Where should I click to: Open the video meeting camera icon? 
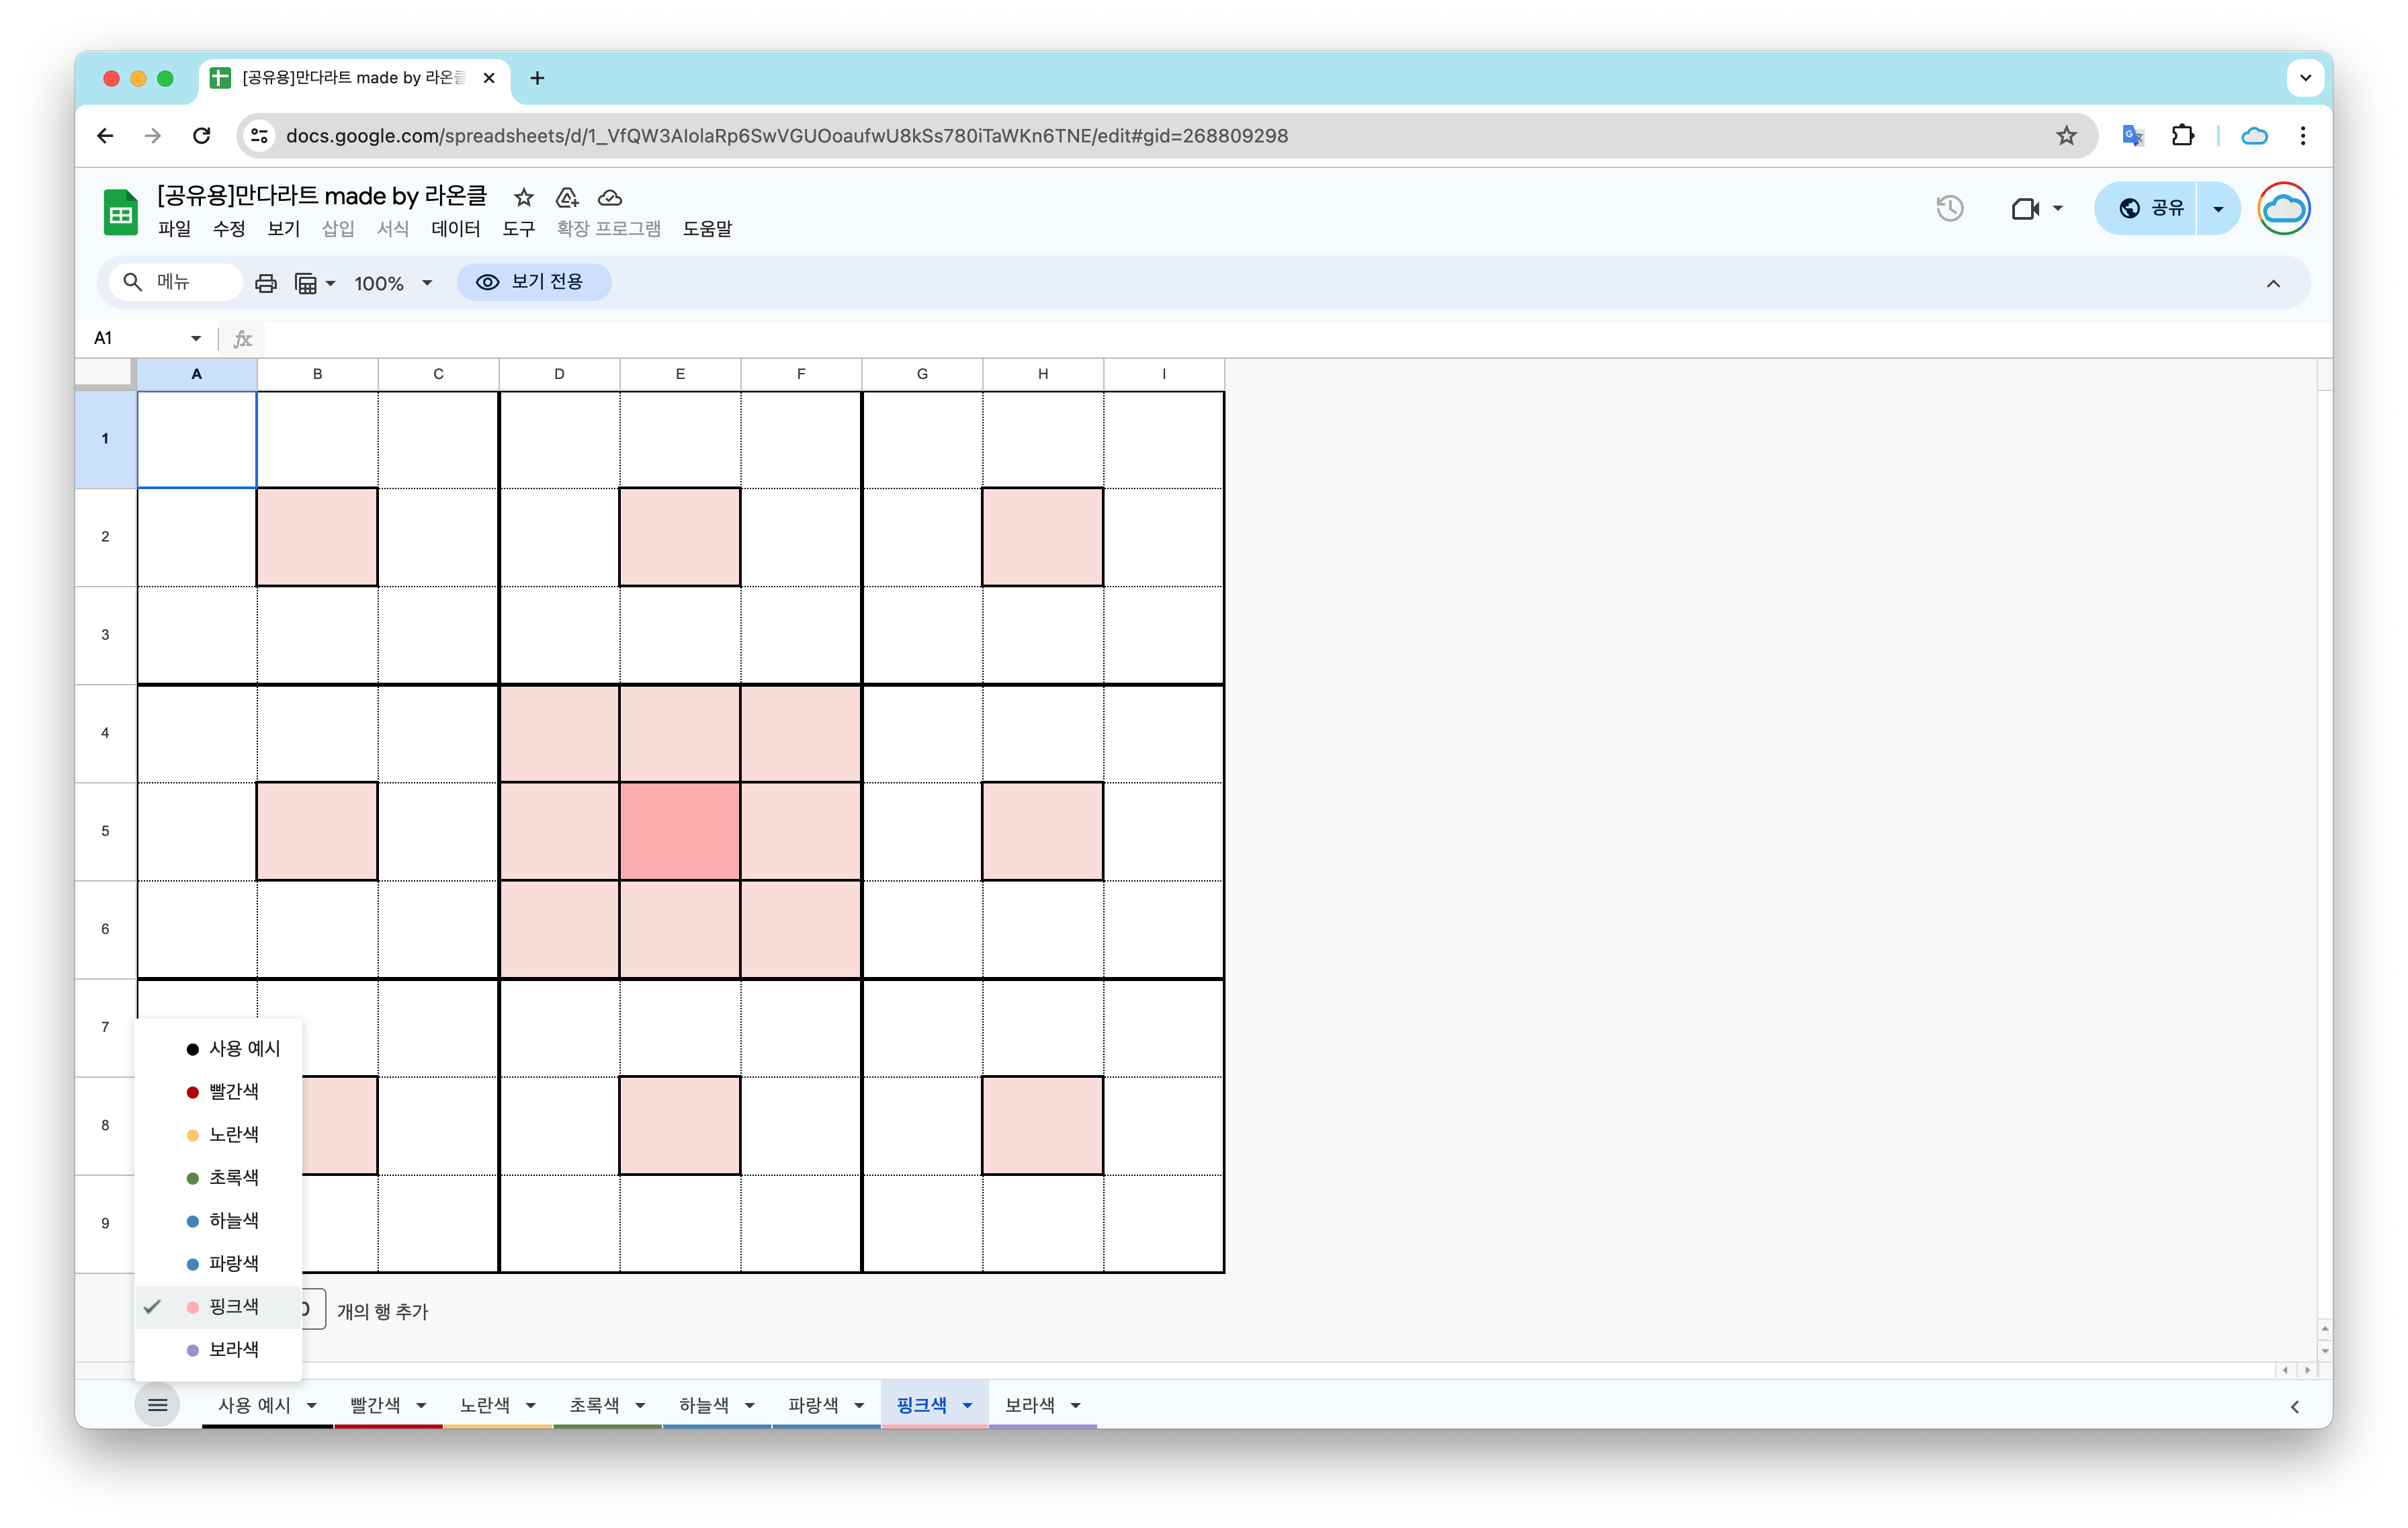(x=2025, y=208)
